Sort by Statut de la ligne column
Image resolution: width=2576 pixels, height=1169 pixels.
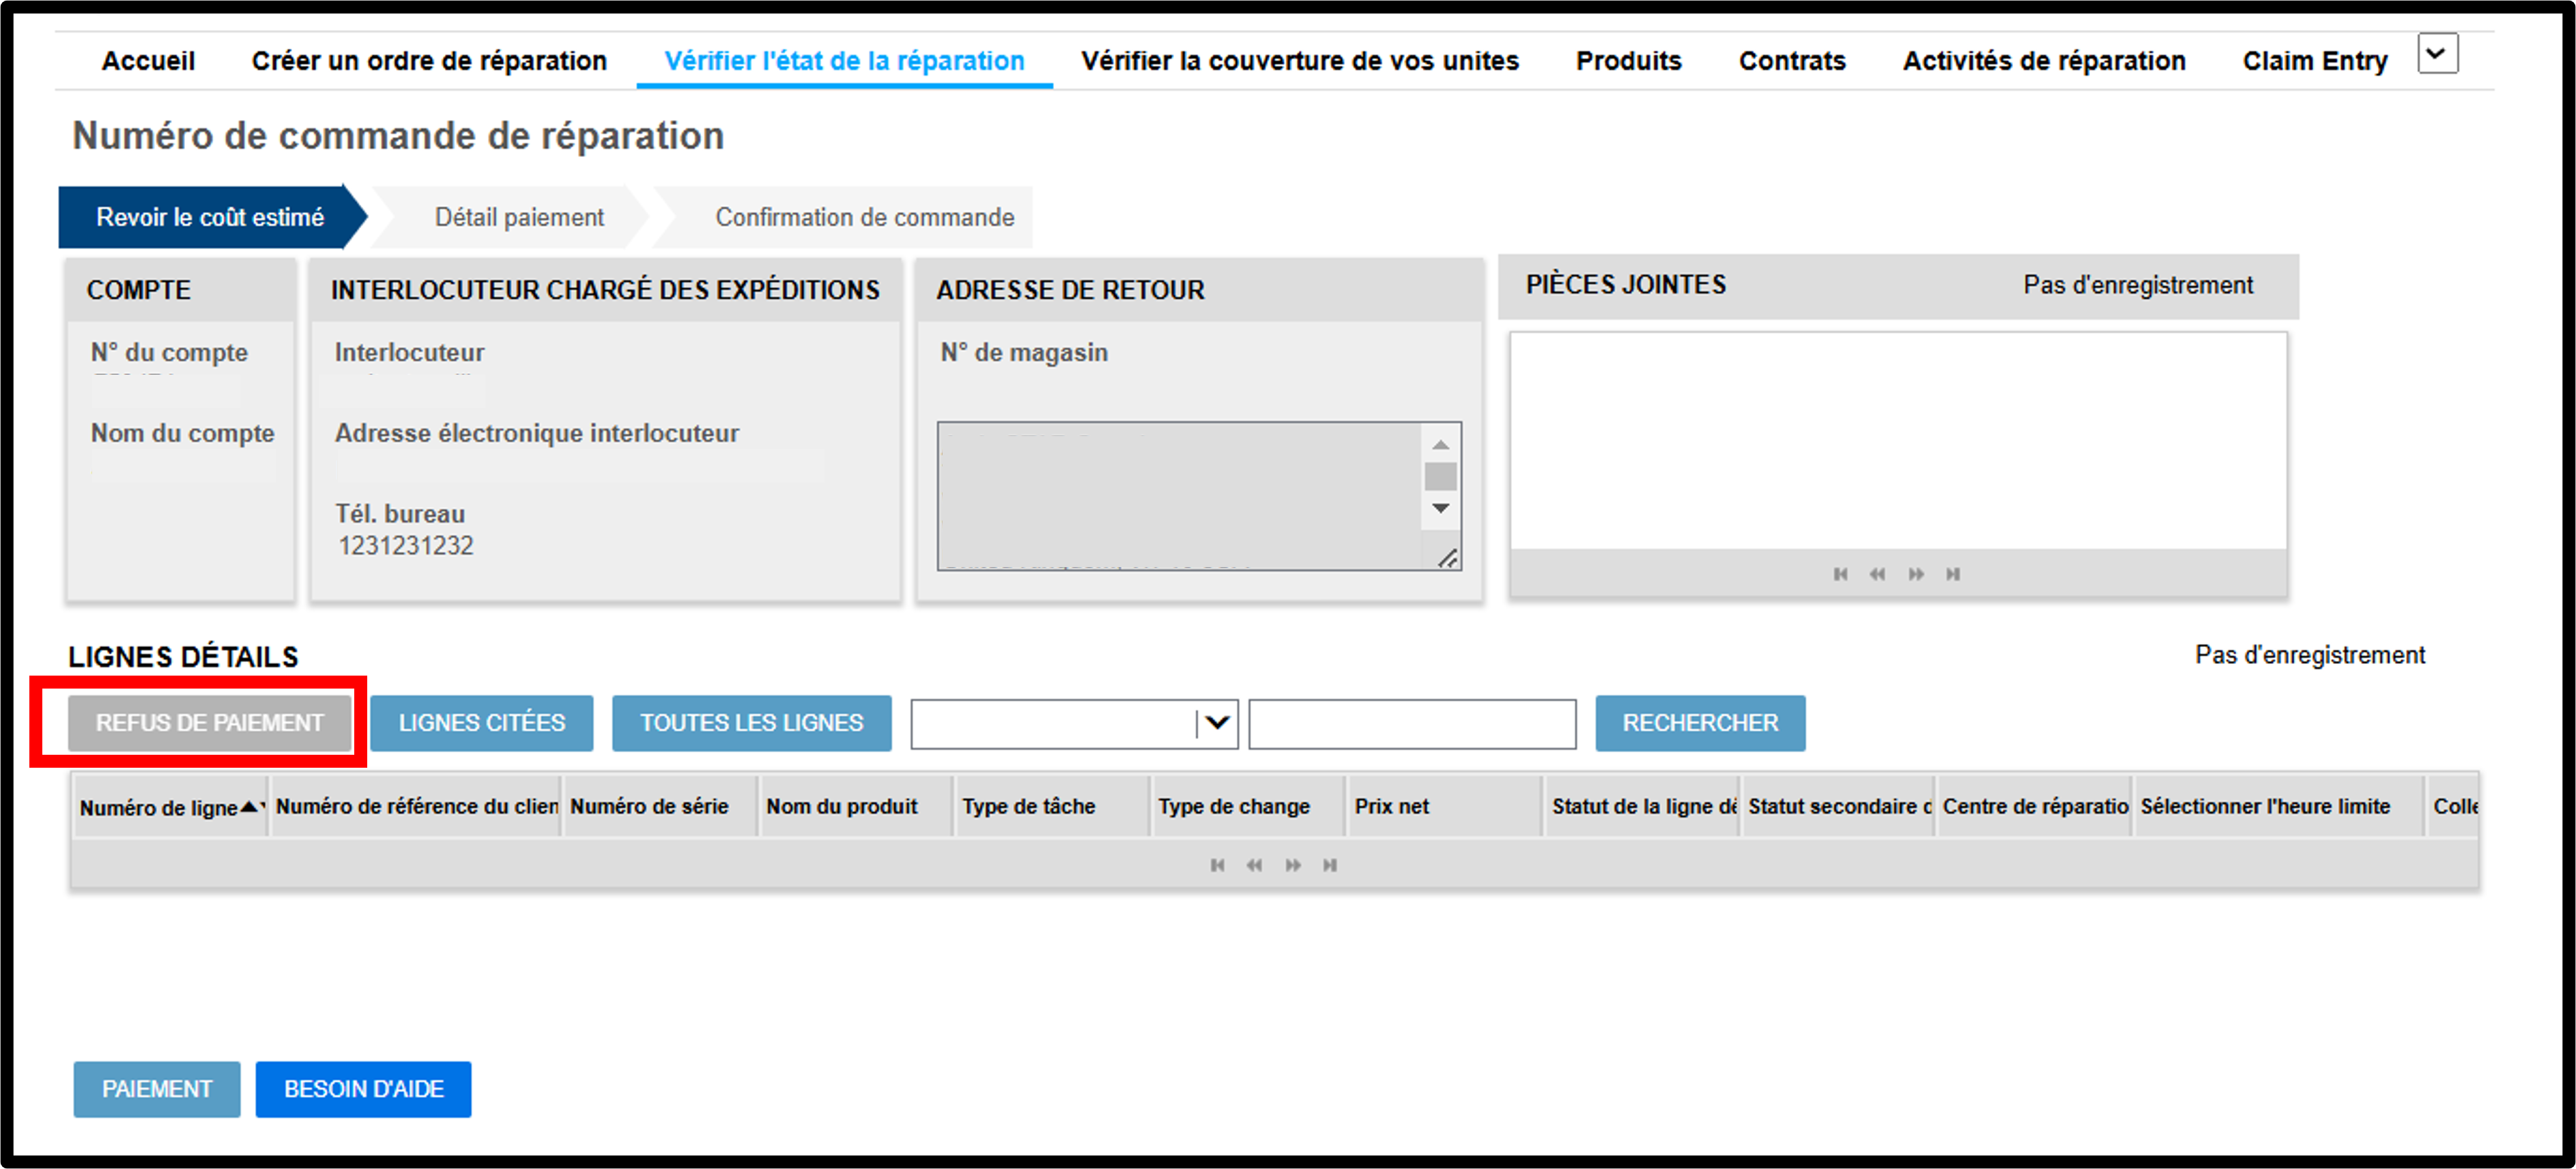pyautogui.click(x=1644, y=806)
